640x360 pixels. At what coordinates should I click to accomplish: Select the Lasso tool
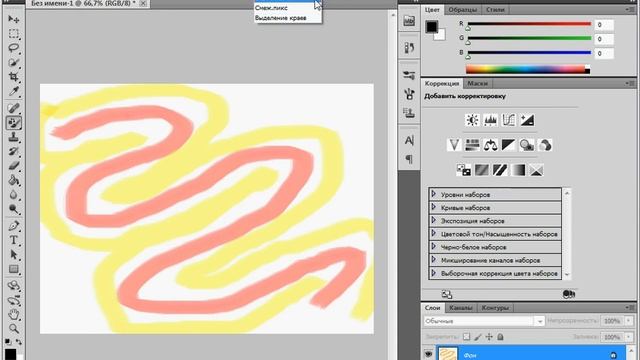click(13, 48)
